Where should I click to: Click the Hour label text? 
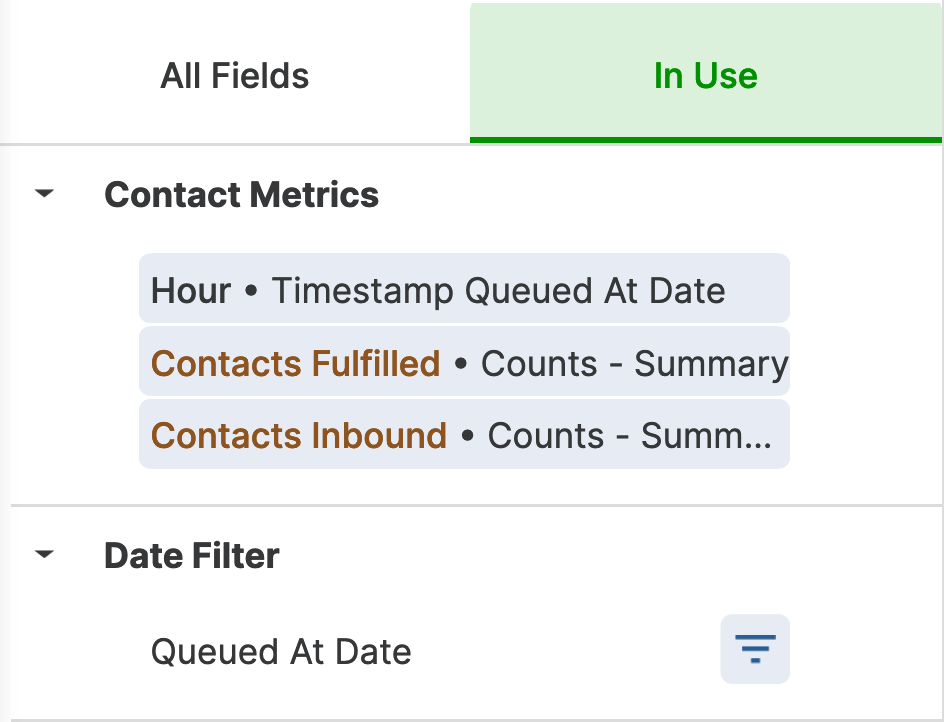[191, 291]
